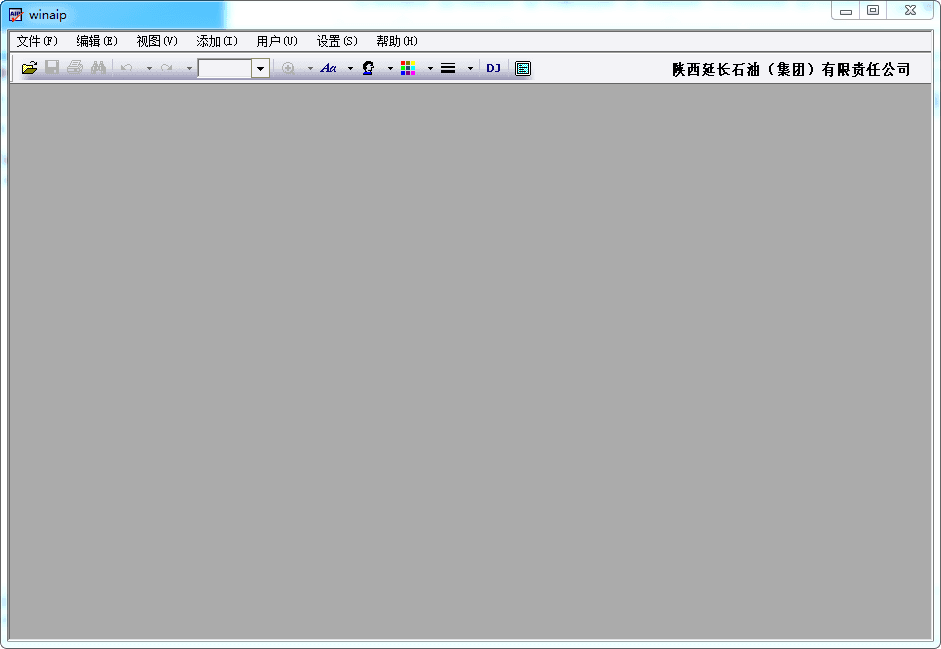Open the Redo history dropdown arrow
This screenshot has width=941, height=649.
[190, 68]
